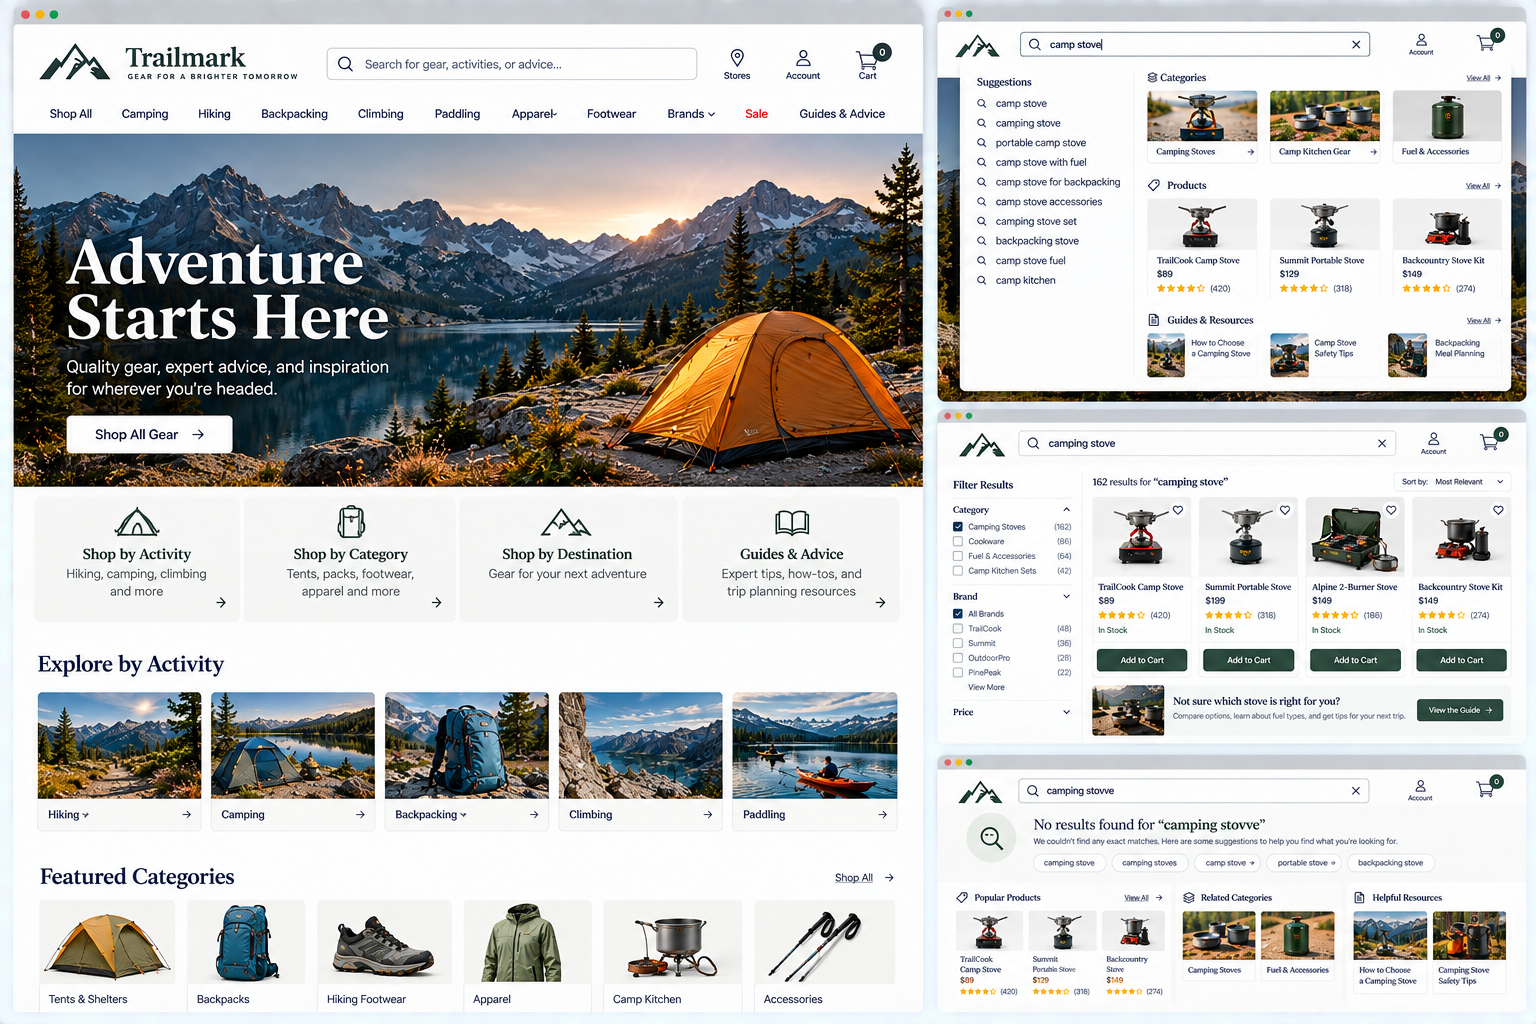Open the Brands dropdown in the navigation

click(x=691, y=114)
